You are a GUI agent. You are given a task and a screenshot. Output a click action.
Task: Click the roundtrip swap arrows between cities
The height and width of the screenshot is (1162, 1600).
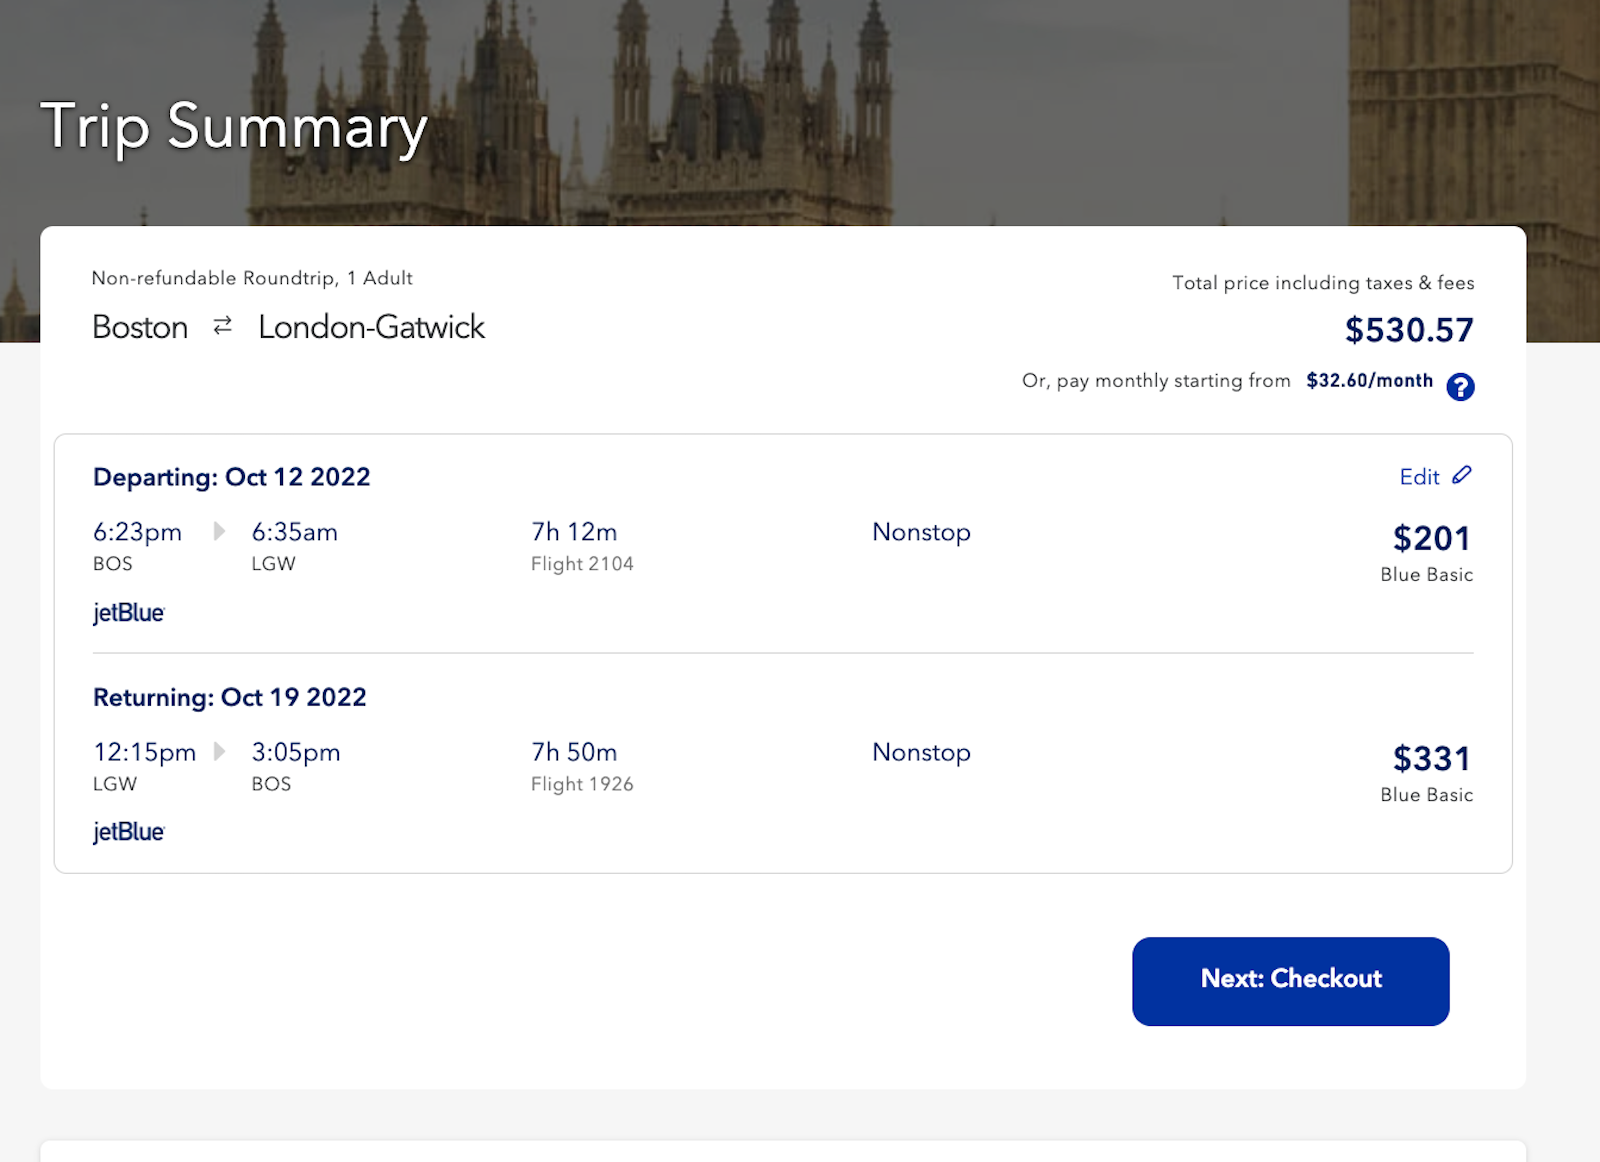pos(221,326)
